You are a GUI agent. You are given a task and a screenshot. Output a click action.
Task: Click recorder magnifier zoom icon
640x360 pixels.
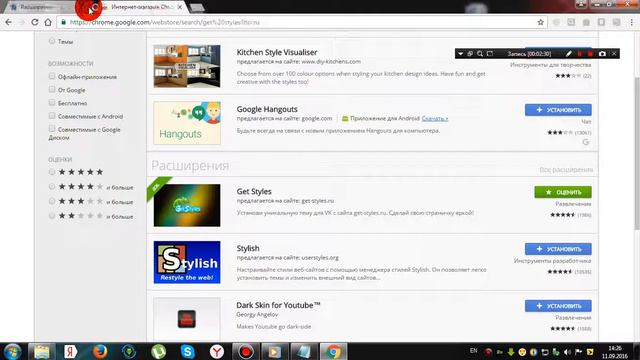click(x=480, y=54)
